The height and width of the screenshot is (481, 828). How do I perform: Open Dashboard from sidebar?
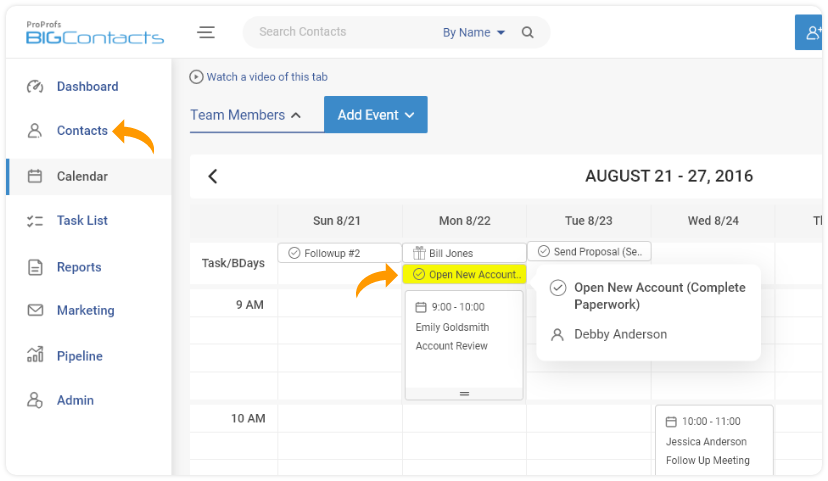(x=88, y=86)
